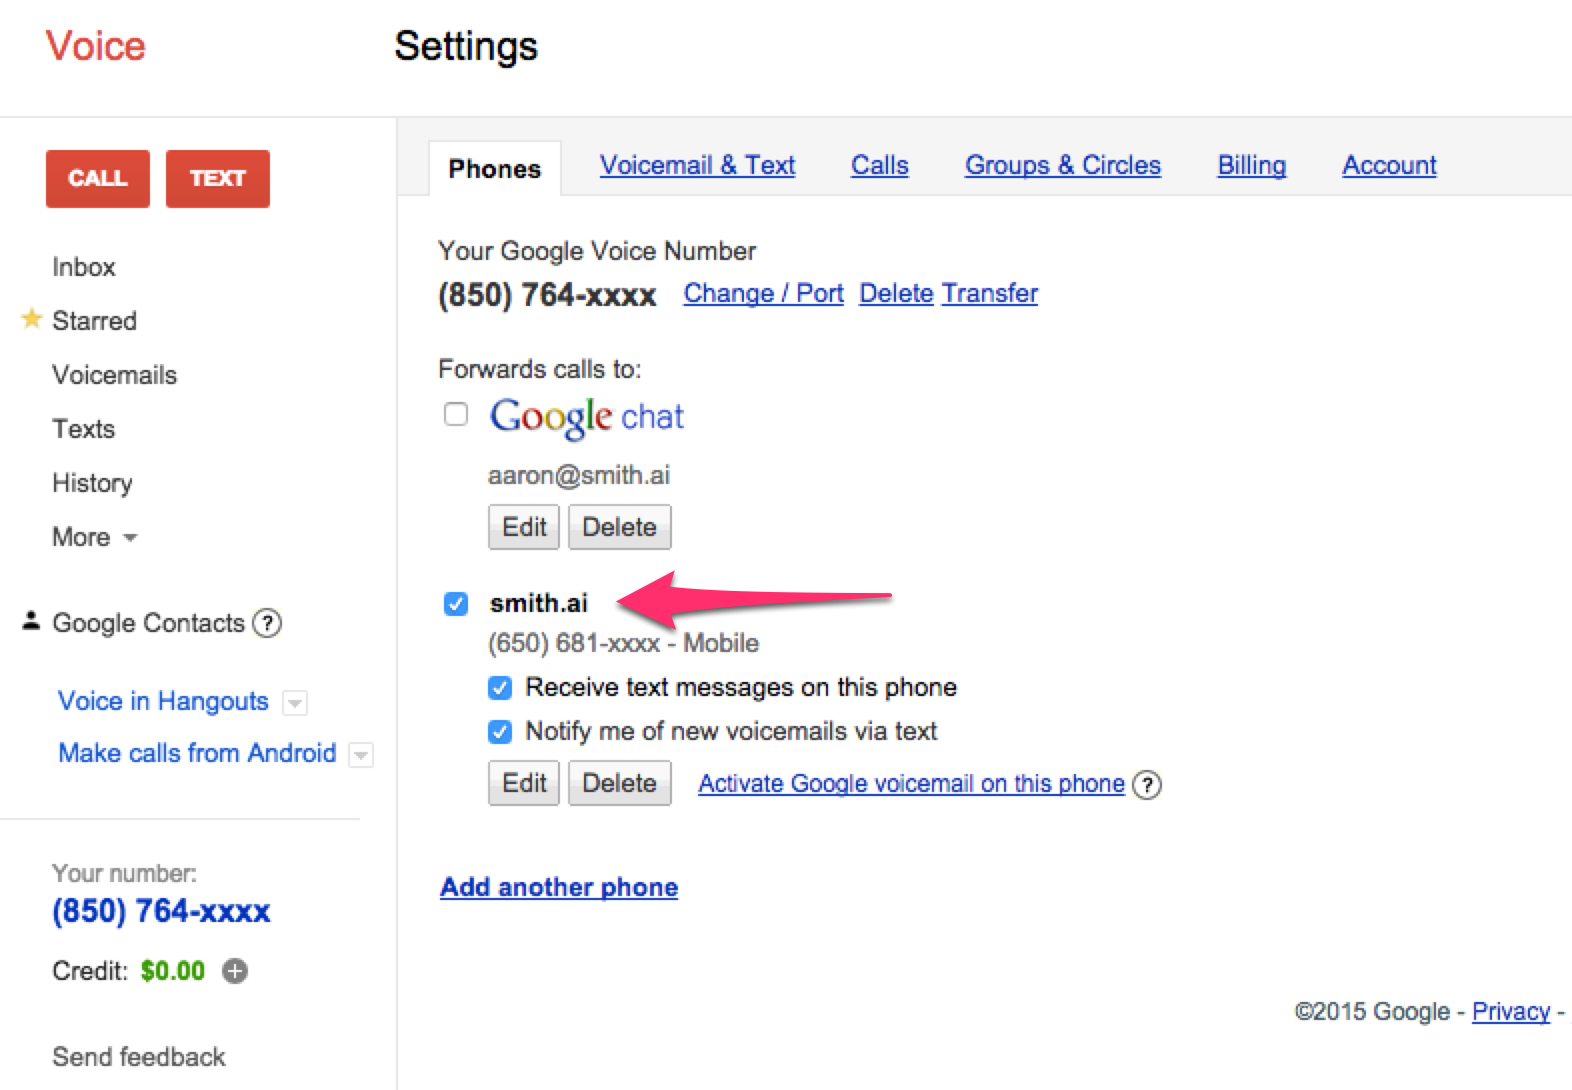Click the smith.ai phone name label

pyautogui.click(x=539, y=603)
